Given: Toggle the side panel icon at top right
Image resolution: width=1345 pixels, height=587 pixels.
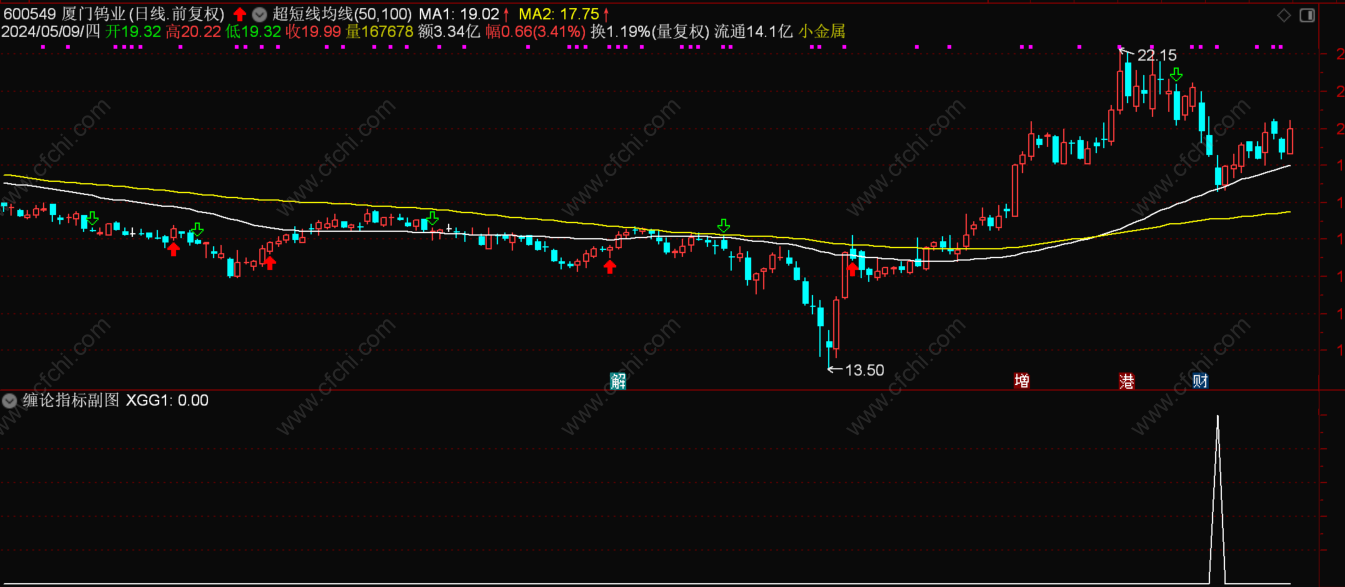Looking at the screenshot, I should [x=1306, y=14].
